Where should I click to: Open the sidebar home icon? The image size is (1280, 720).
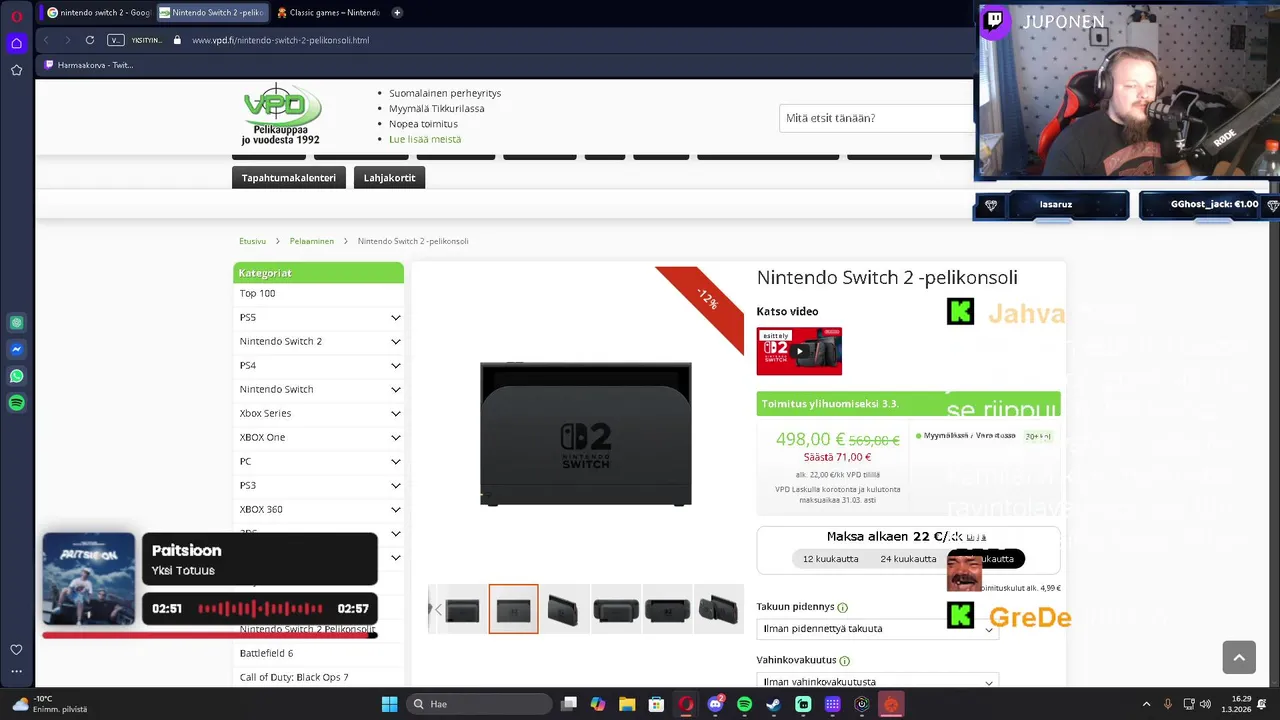coord(16,43)
